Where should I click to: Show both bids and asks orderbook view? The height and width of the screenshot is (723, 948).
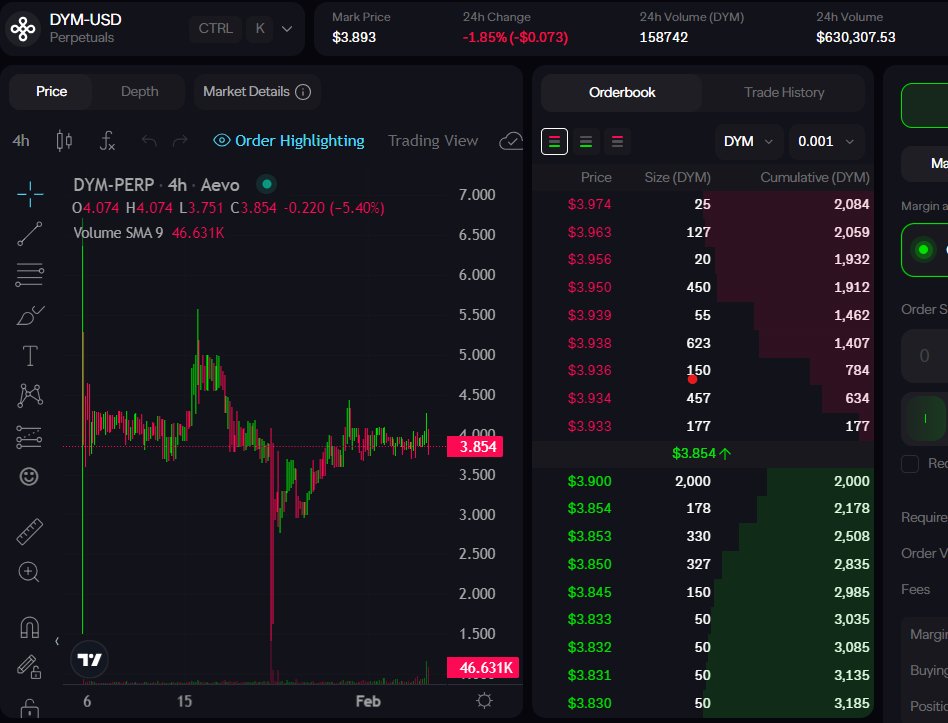point(554,141)
